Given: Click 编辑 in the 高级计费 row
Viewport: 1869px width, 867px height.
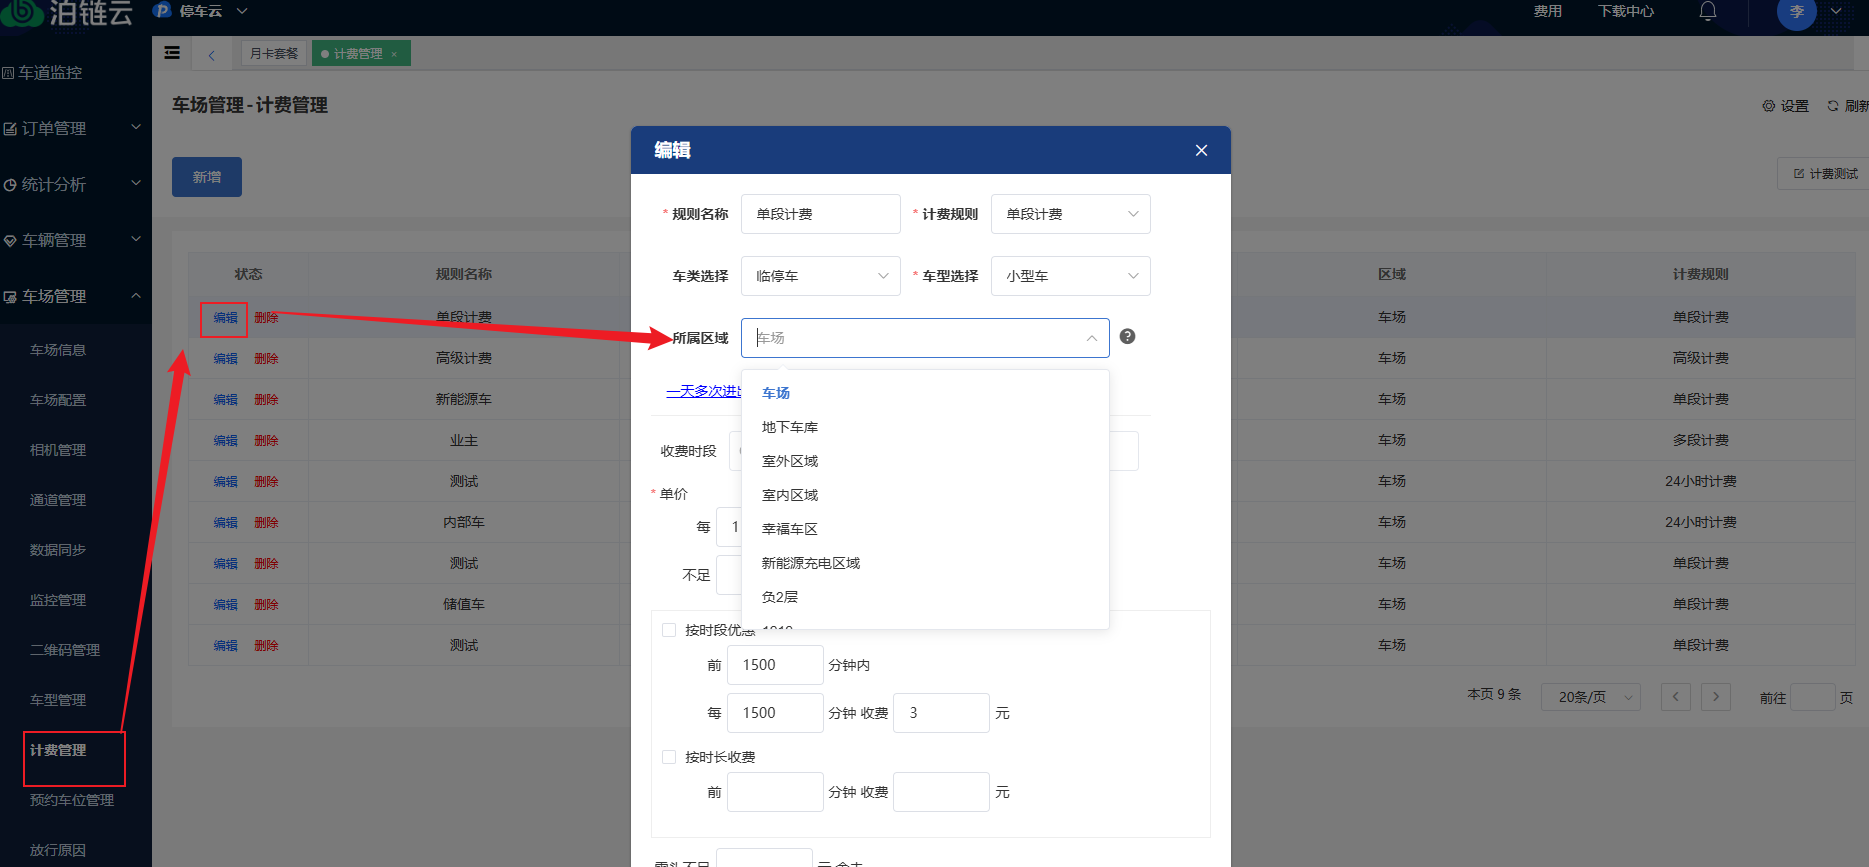Looking at the screenshot, I should (x=226, y=358).
